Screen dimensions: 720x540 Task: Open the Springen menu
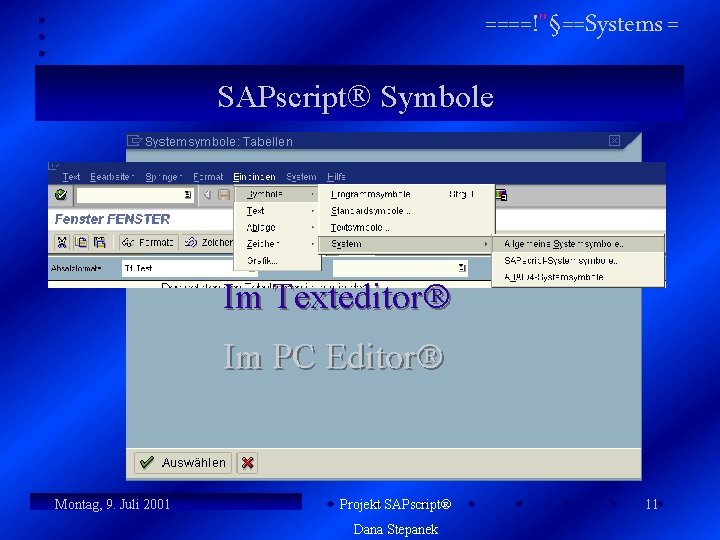tap(163, 177)
